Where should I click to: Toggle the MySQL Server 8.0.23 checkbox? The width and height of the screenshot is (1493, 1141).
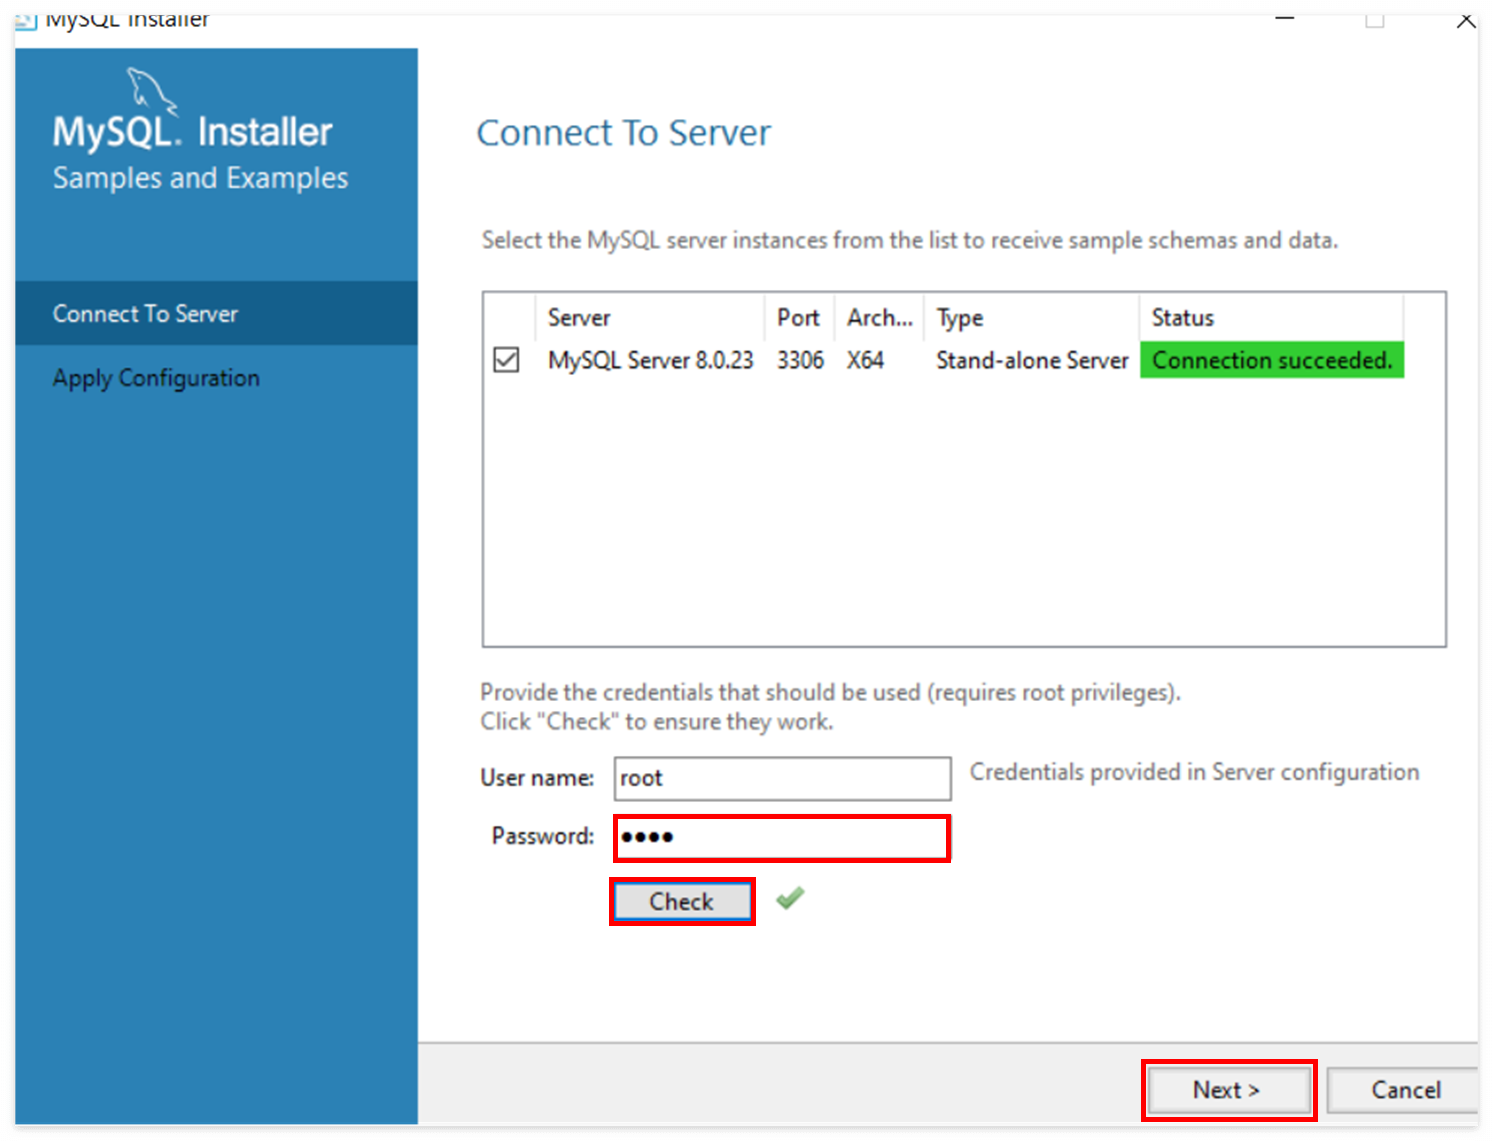(506, 360)
